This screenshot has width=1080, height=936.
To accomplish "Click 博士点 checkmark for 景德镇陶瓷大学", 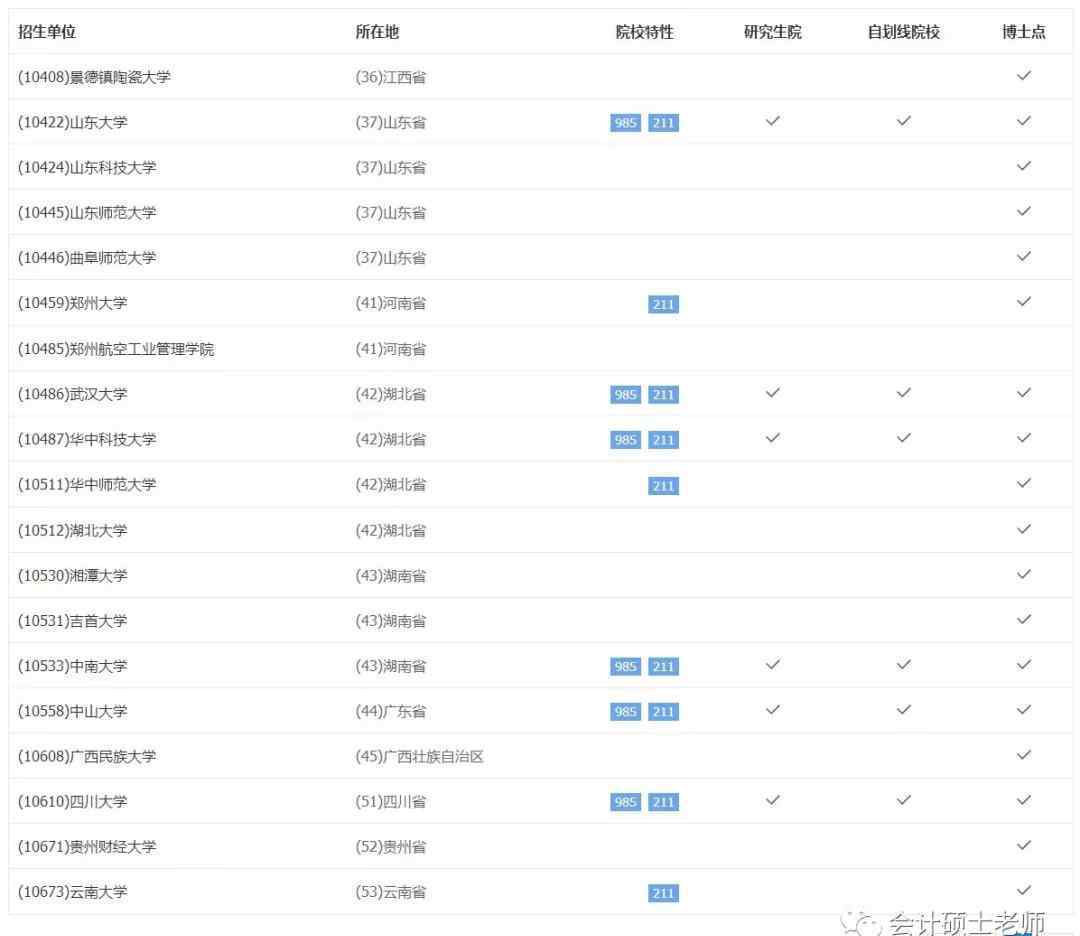I will point(1024,75).
